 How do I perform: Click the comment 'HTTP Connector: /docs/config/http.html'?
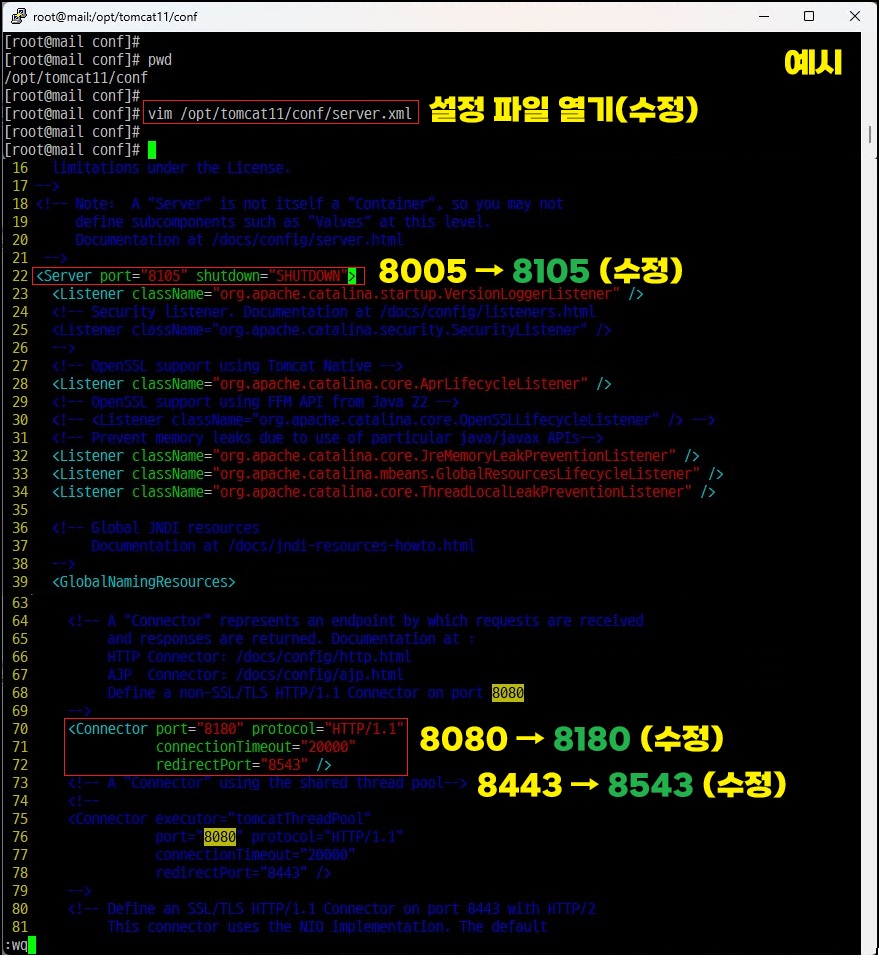[x=259, y=657]
